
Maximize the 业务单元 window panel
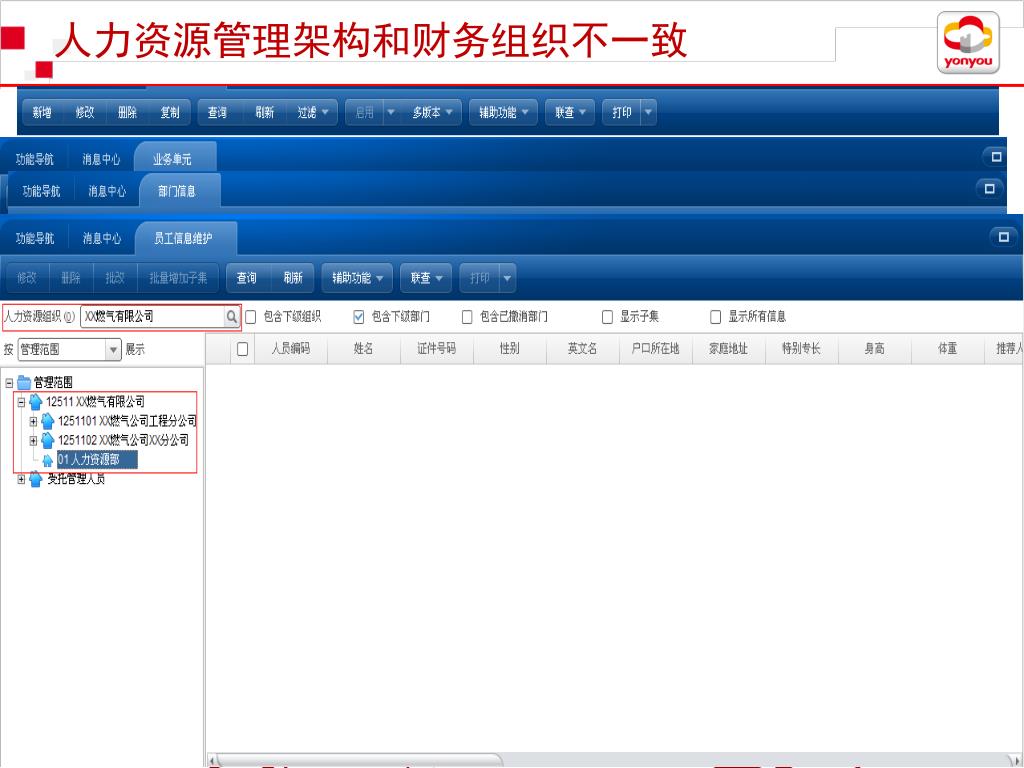996,157
